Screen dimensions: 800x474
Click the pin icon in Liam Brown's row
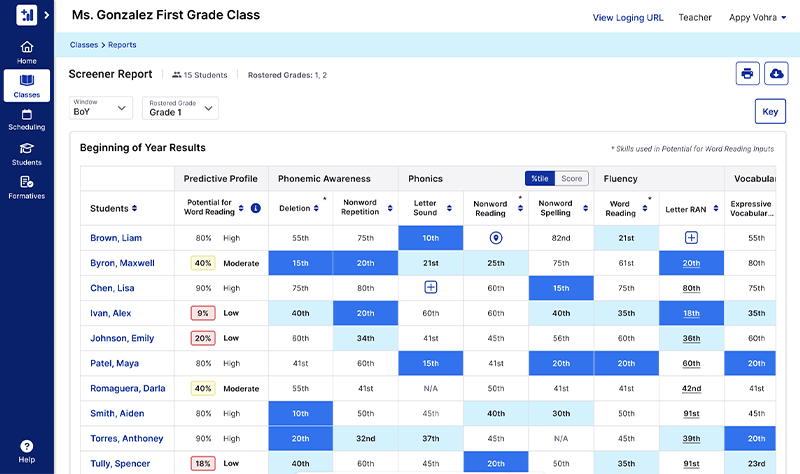[x=495, y=239]
